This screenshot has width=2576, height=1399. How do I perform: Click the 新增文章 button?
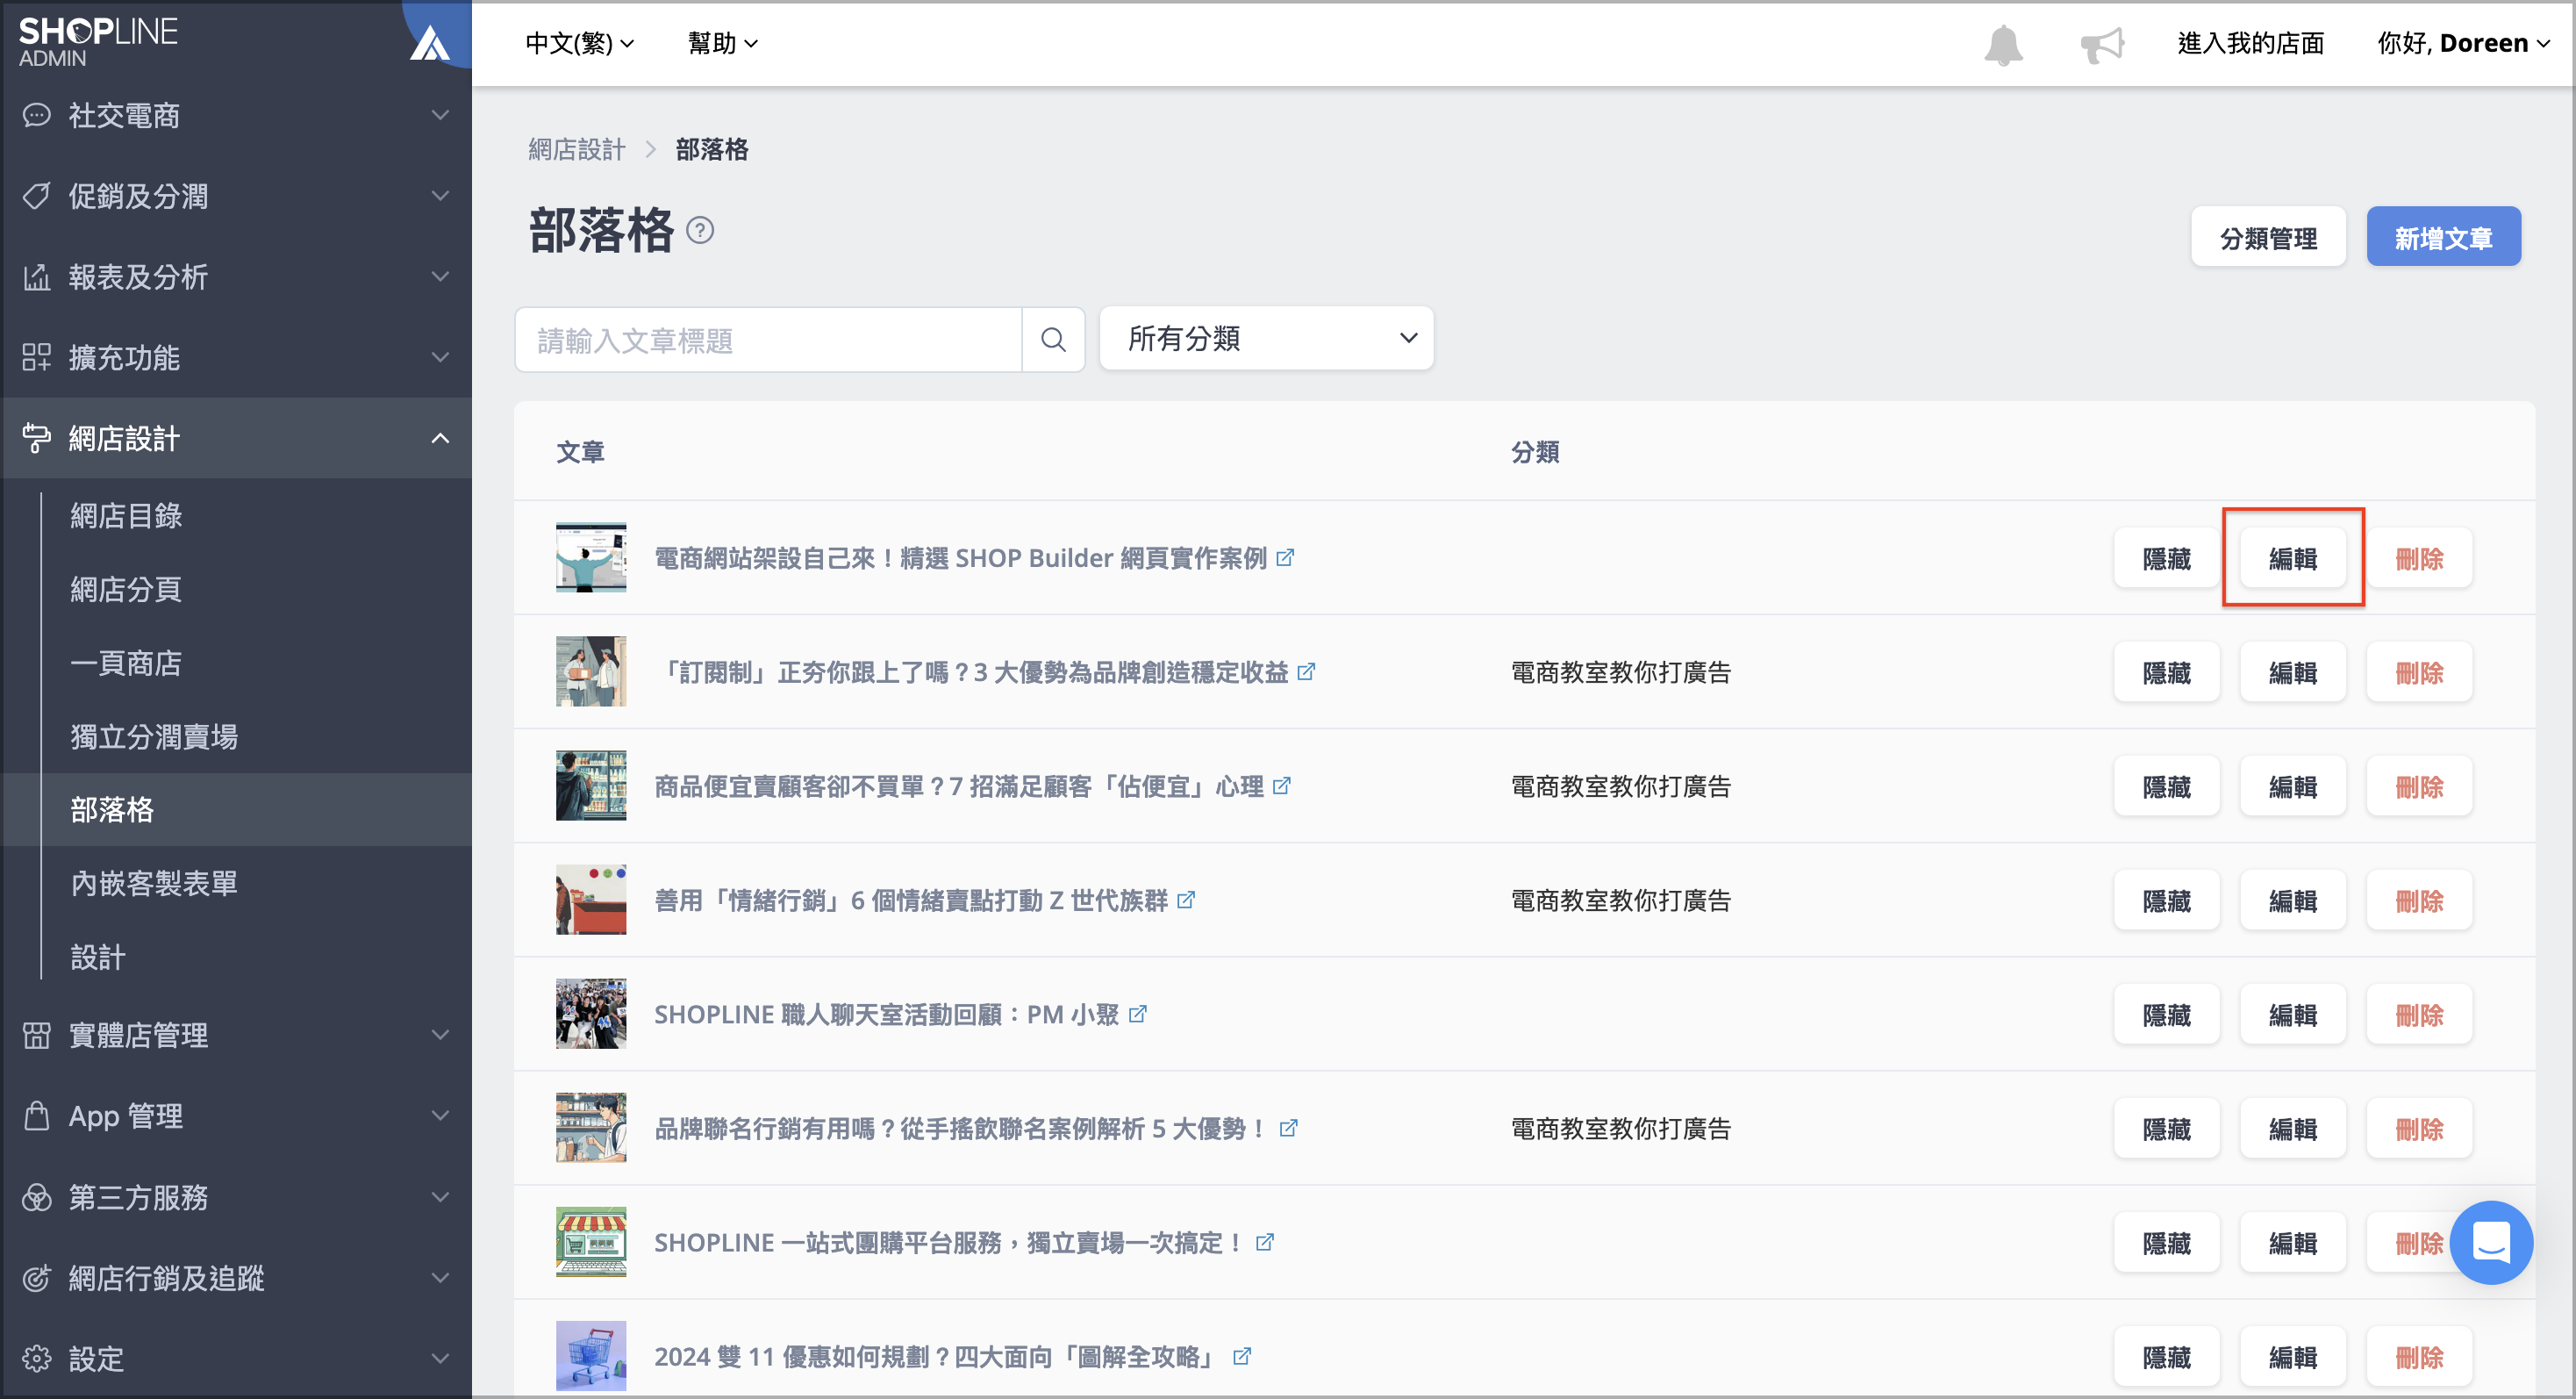2443,237
